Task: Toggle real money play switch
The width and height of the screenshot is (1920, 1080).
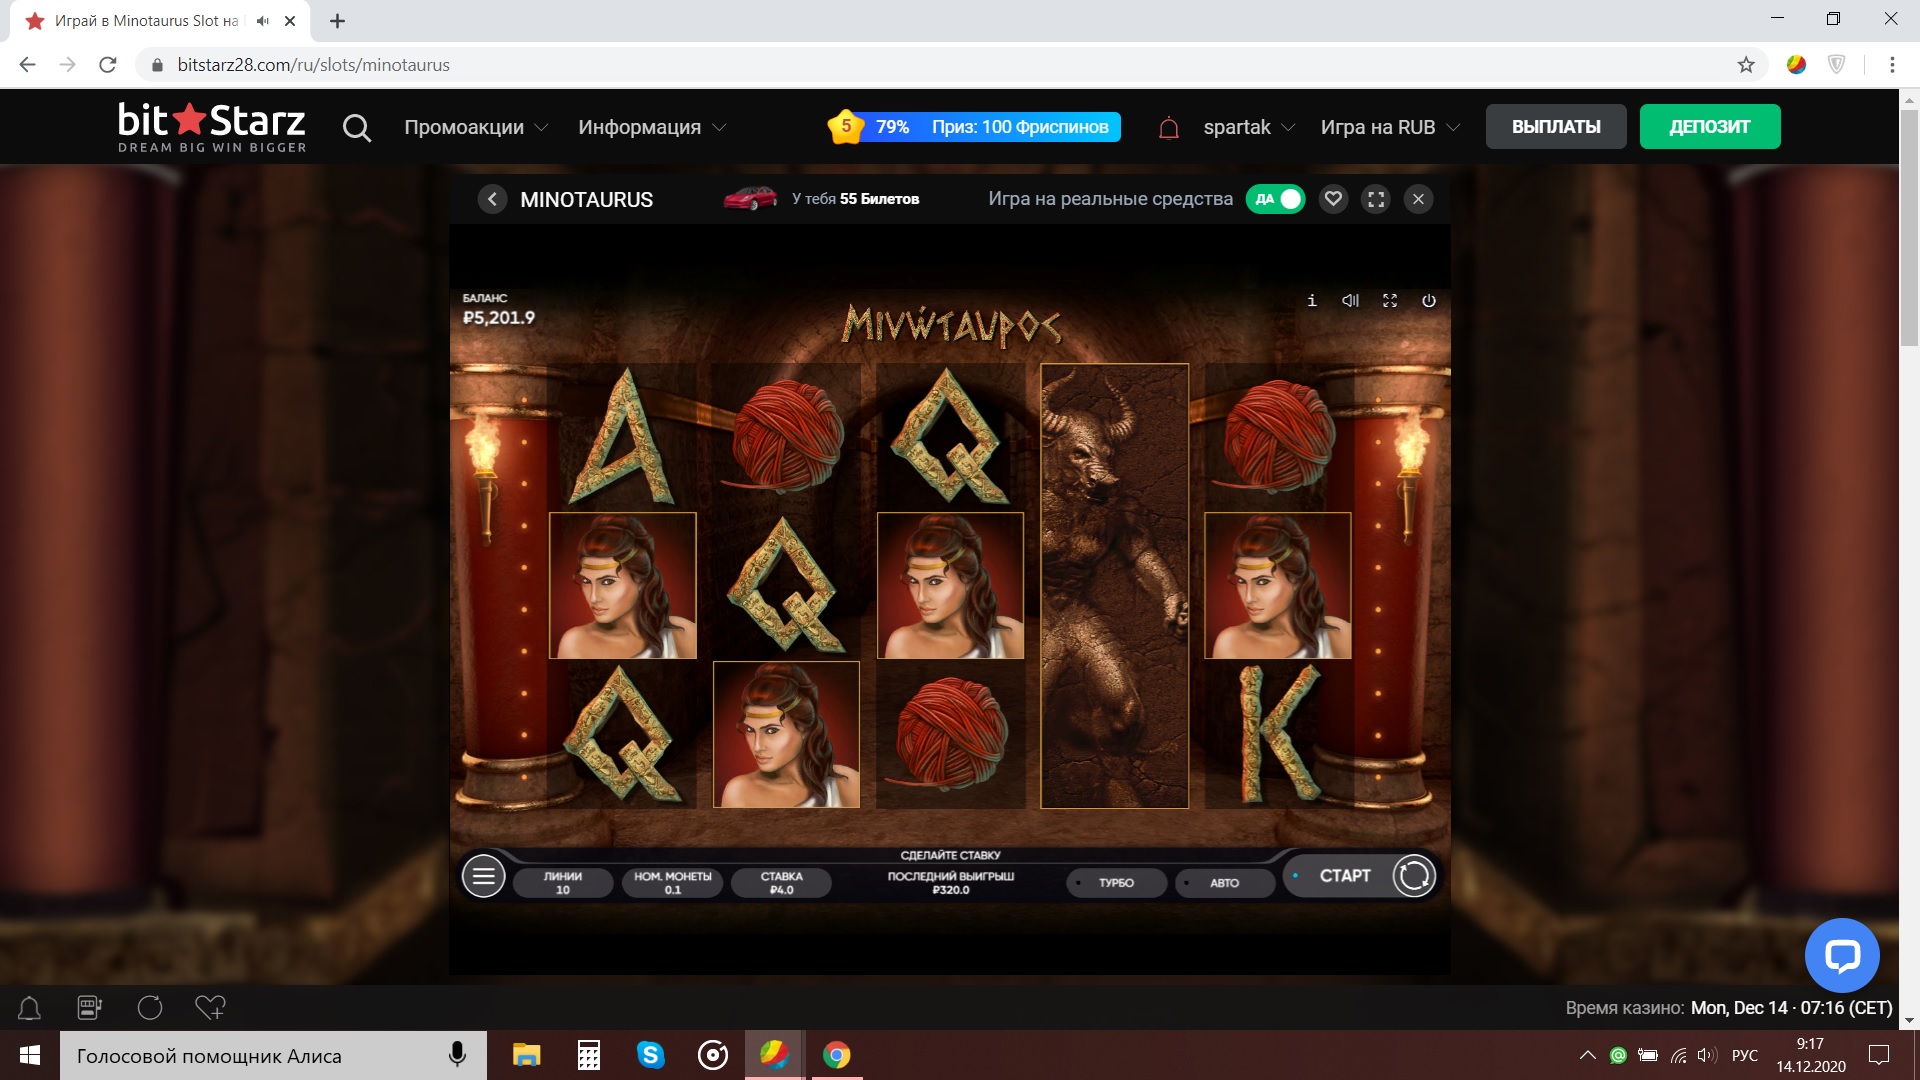Action: (1276, 199)
